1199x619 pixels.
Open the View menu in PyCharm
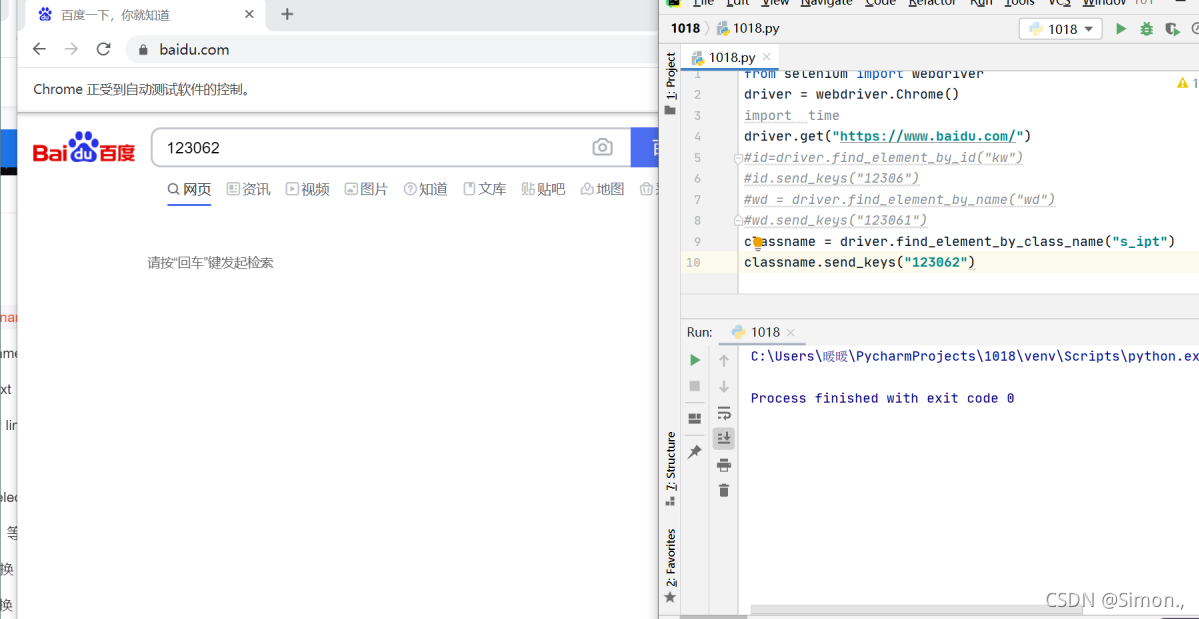click(775, 3)
